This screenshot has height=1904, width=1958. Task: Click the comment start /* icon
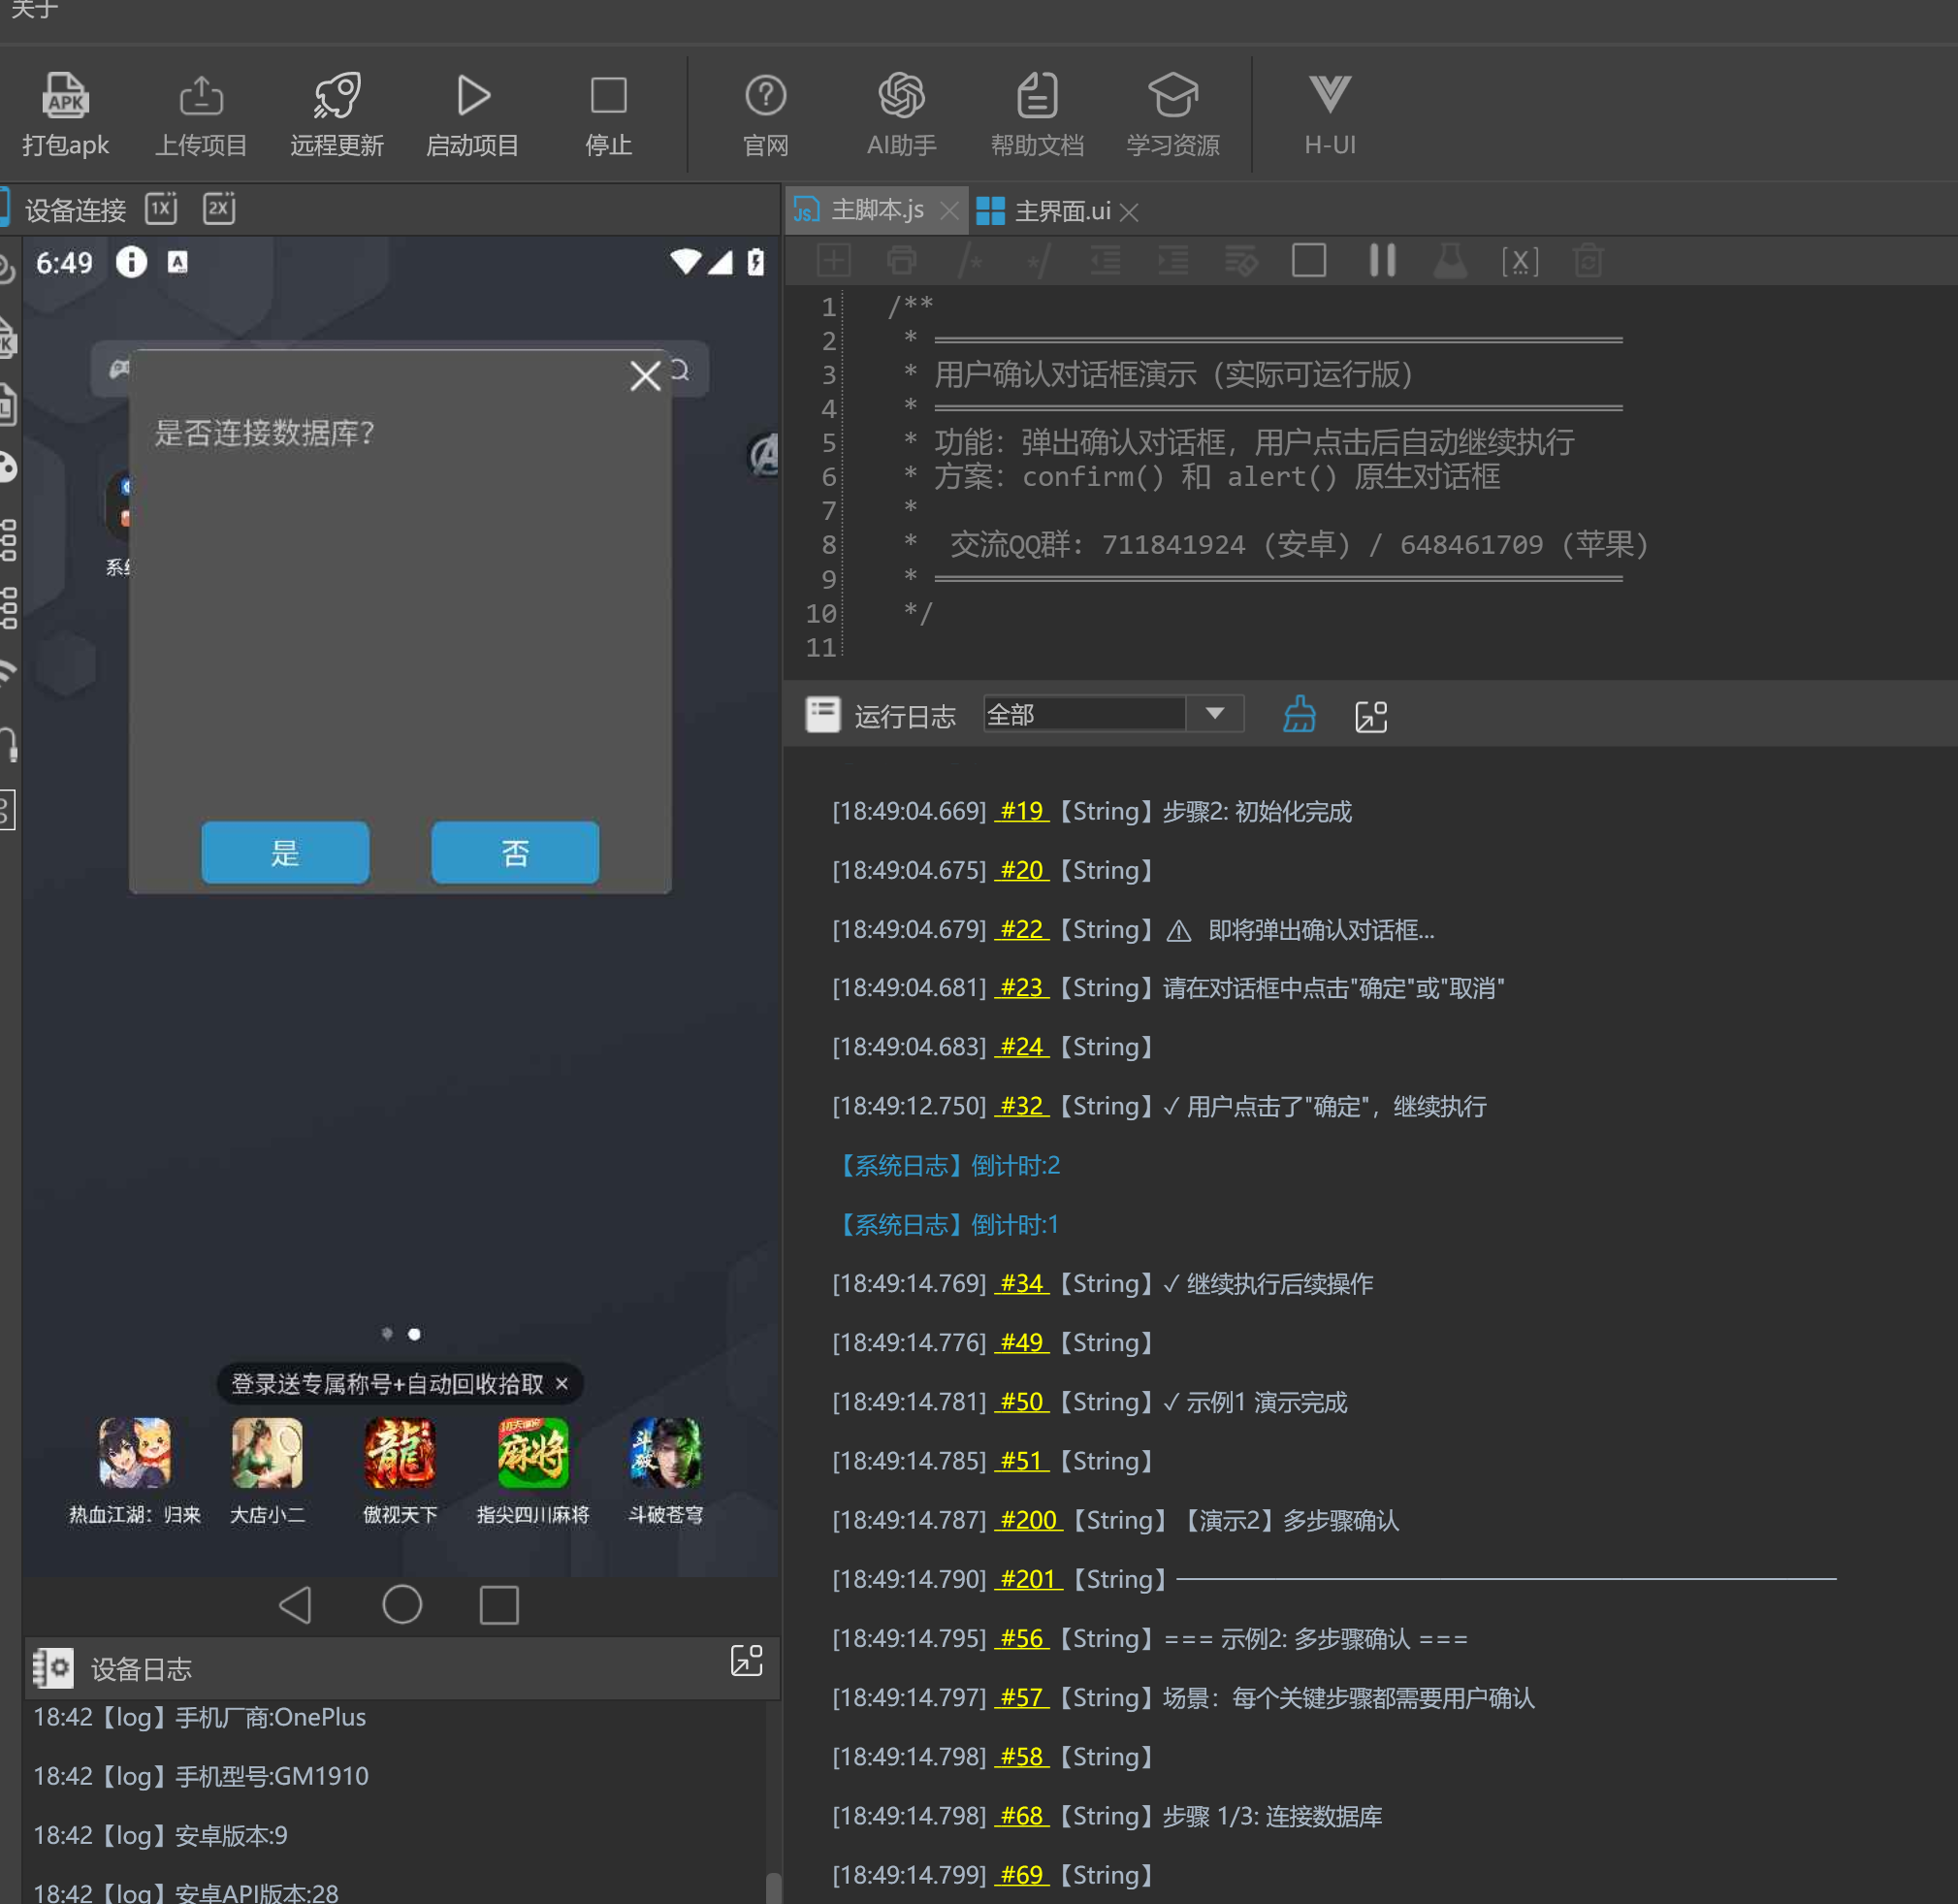970,261
